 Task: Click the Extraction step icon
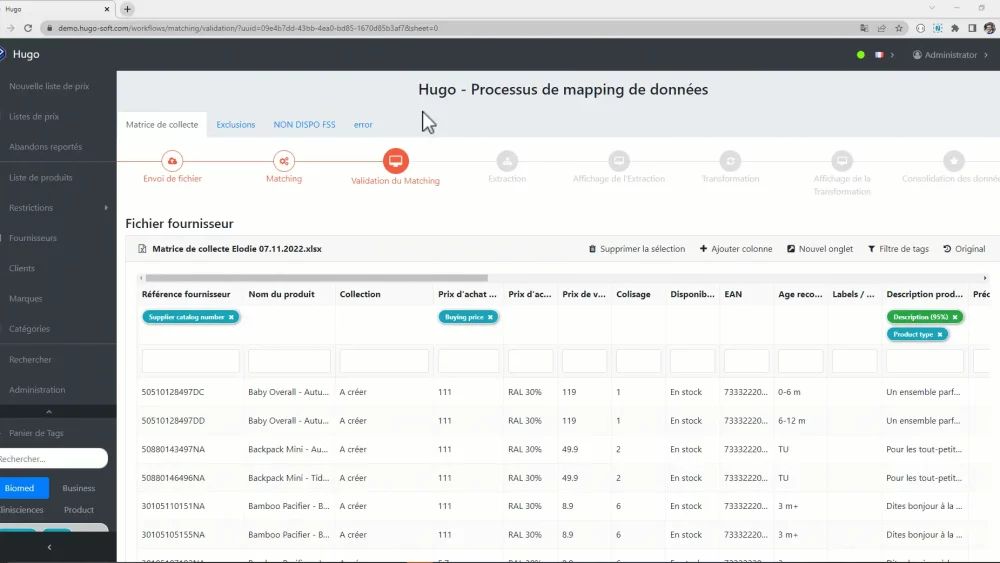[507, 161]
